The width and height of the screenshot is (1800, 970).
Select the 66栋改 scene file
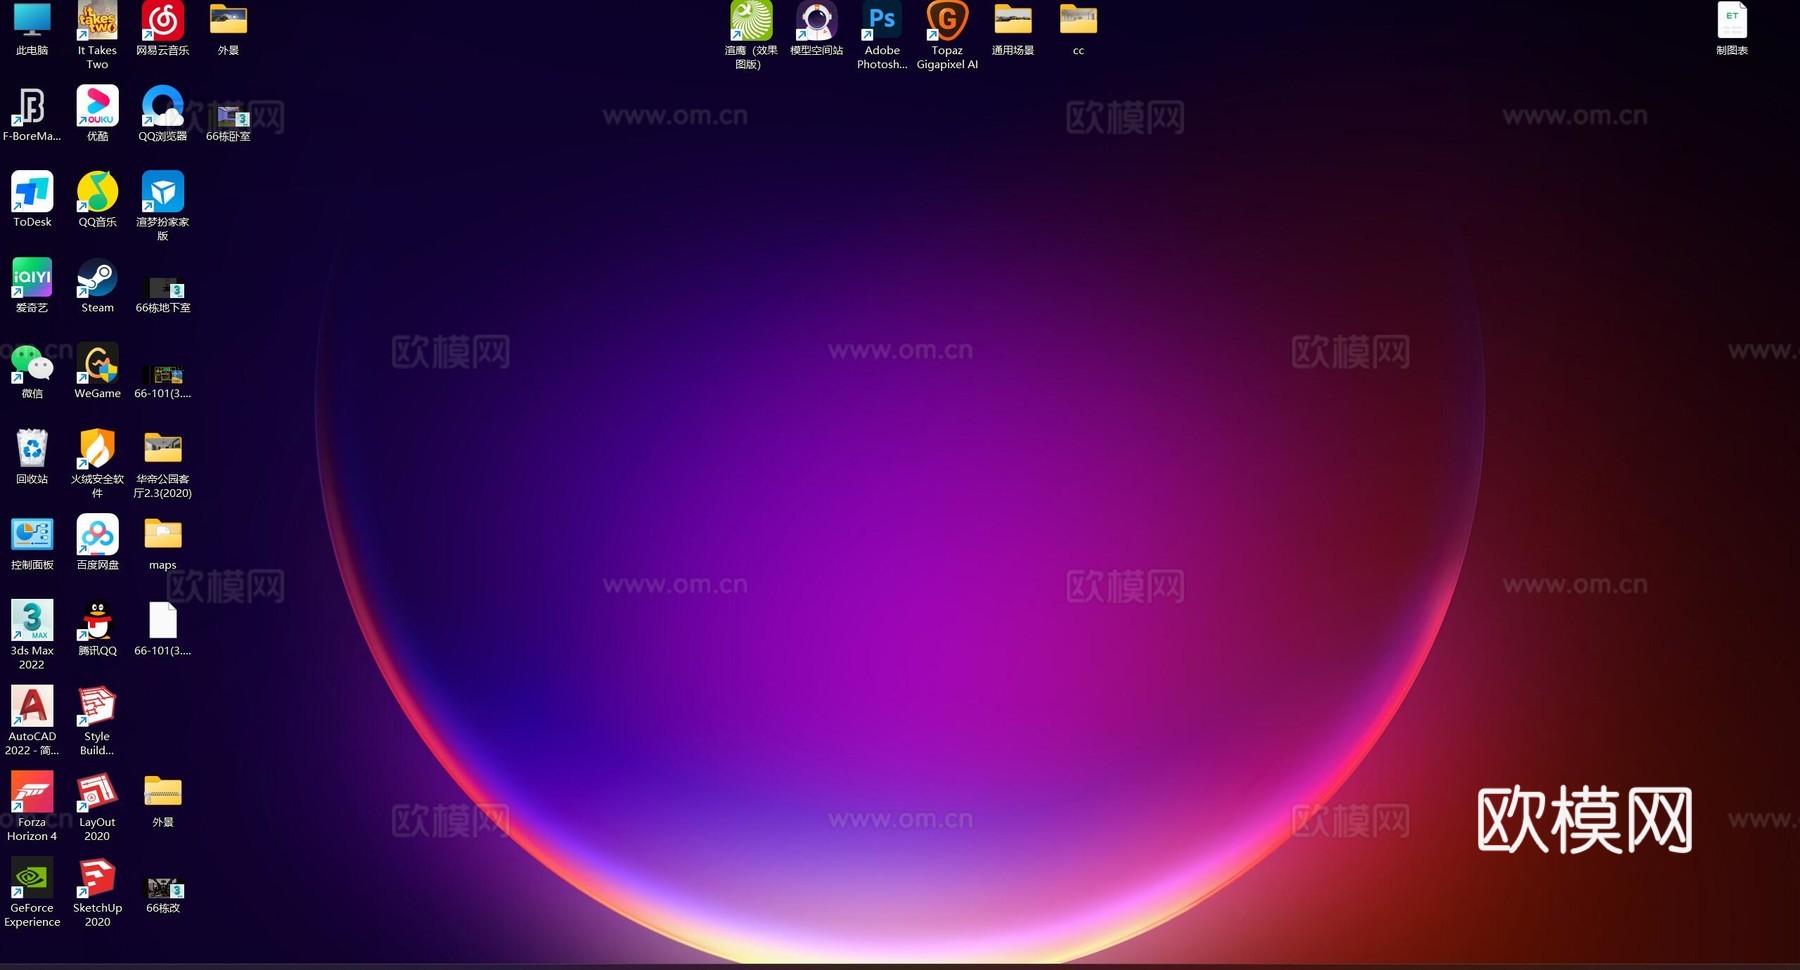(163, 887)
